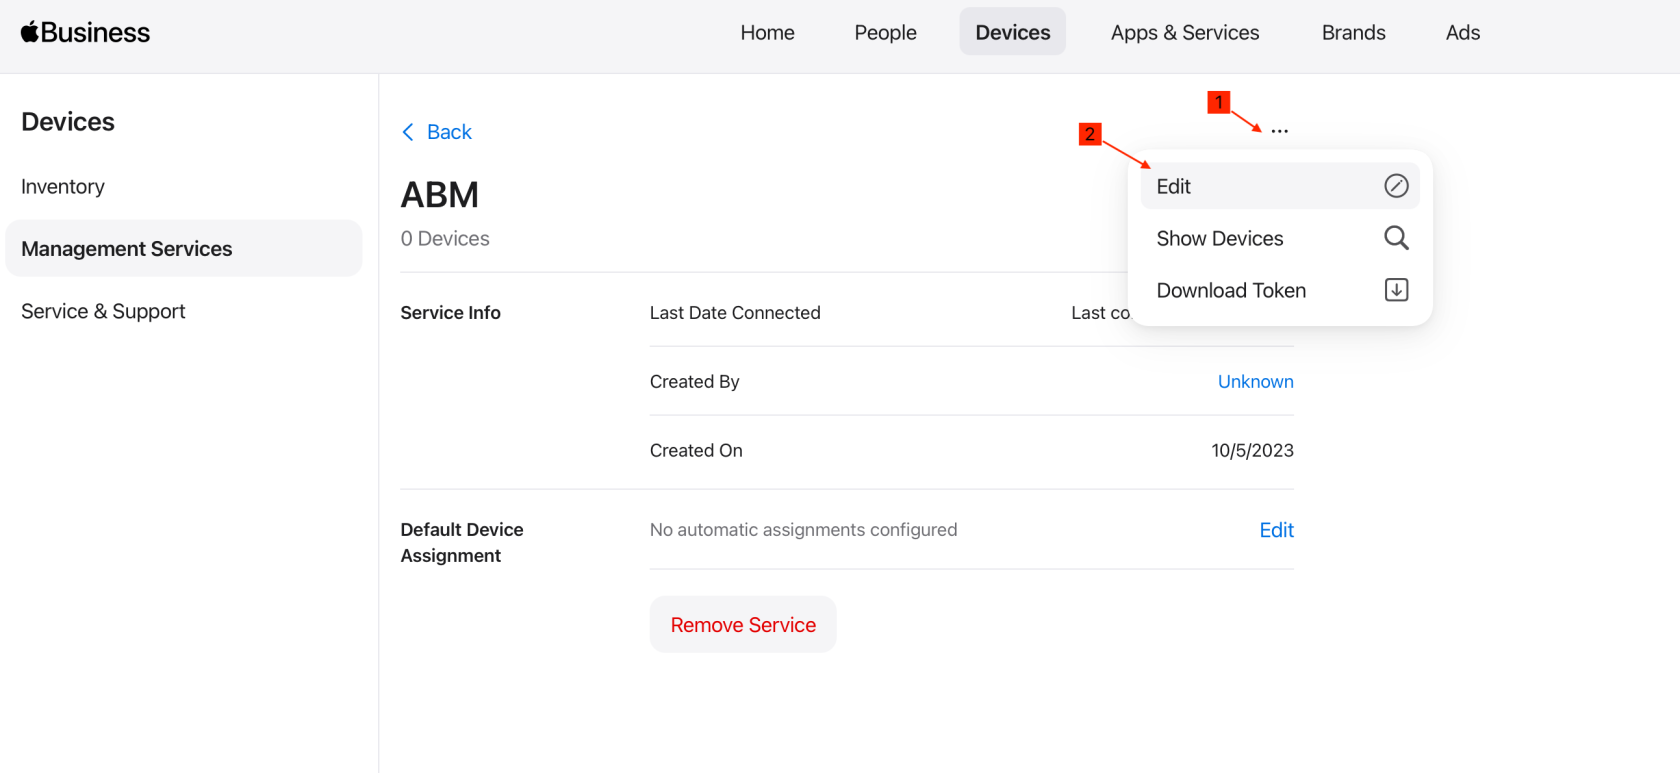Select Show Devices menu entry
The width and height of the screenshot is (1680, 773).
(x=1280, y=238)
